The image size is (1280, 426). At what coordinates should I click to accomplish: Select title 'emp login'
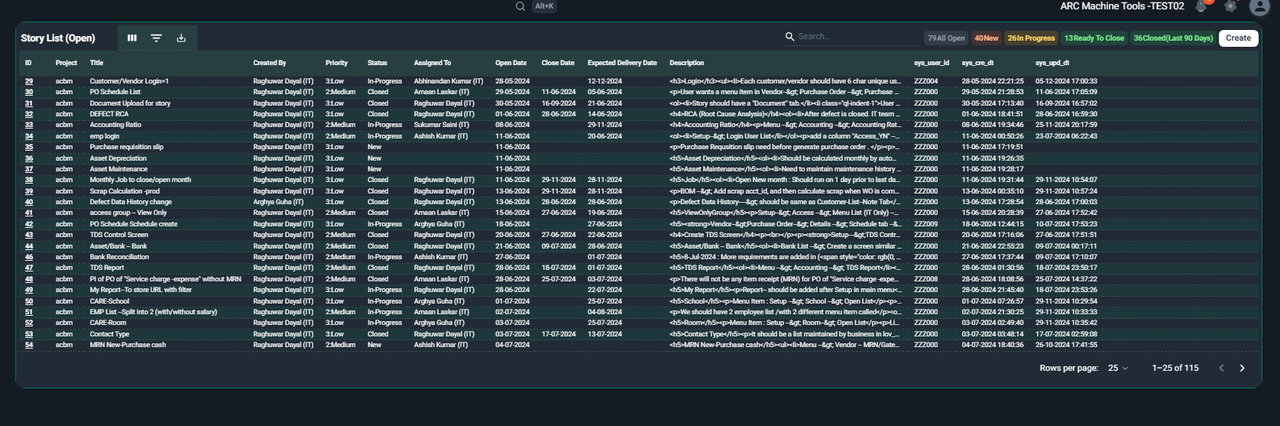tap(105, 136)
